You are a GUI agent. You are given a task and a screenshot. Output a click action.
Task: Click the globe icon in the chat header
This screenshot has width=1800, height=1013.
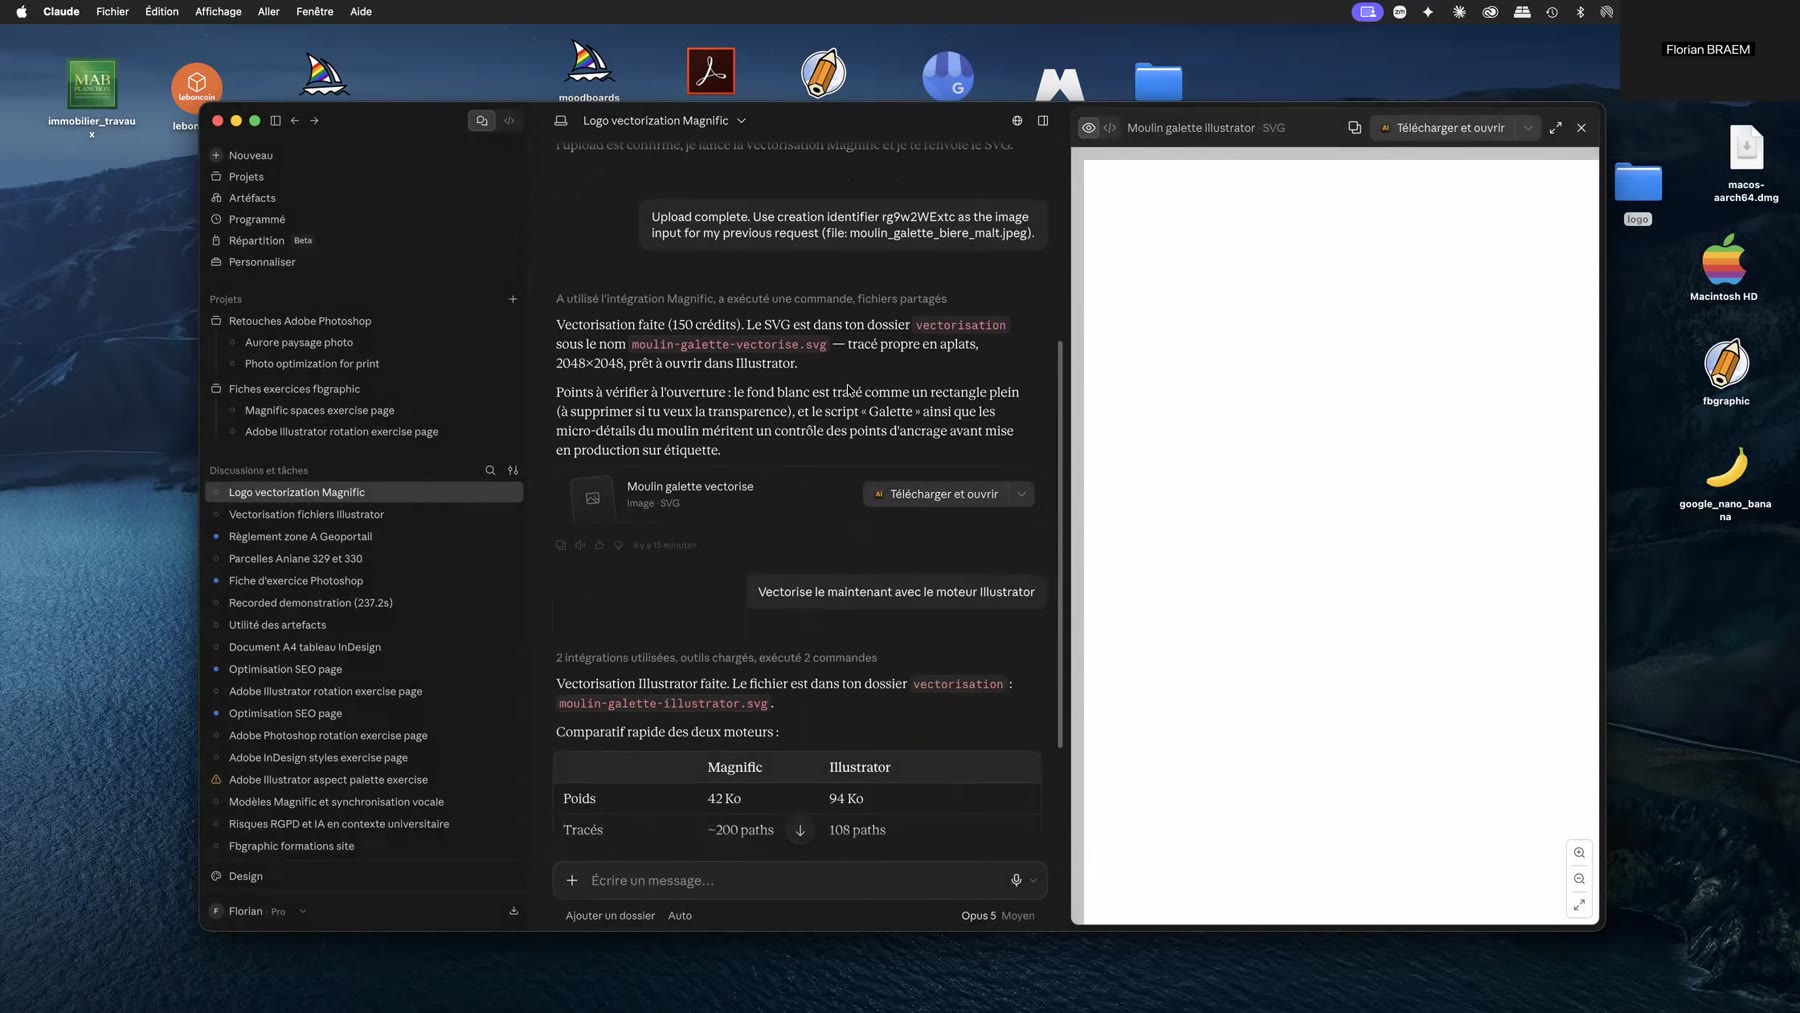1017,121
